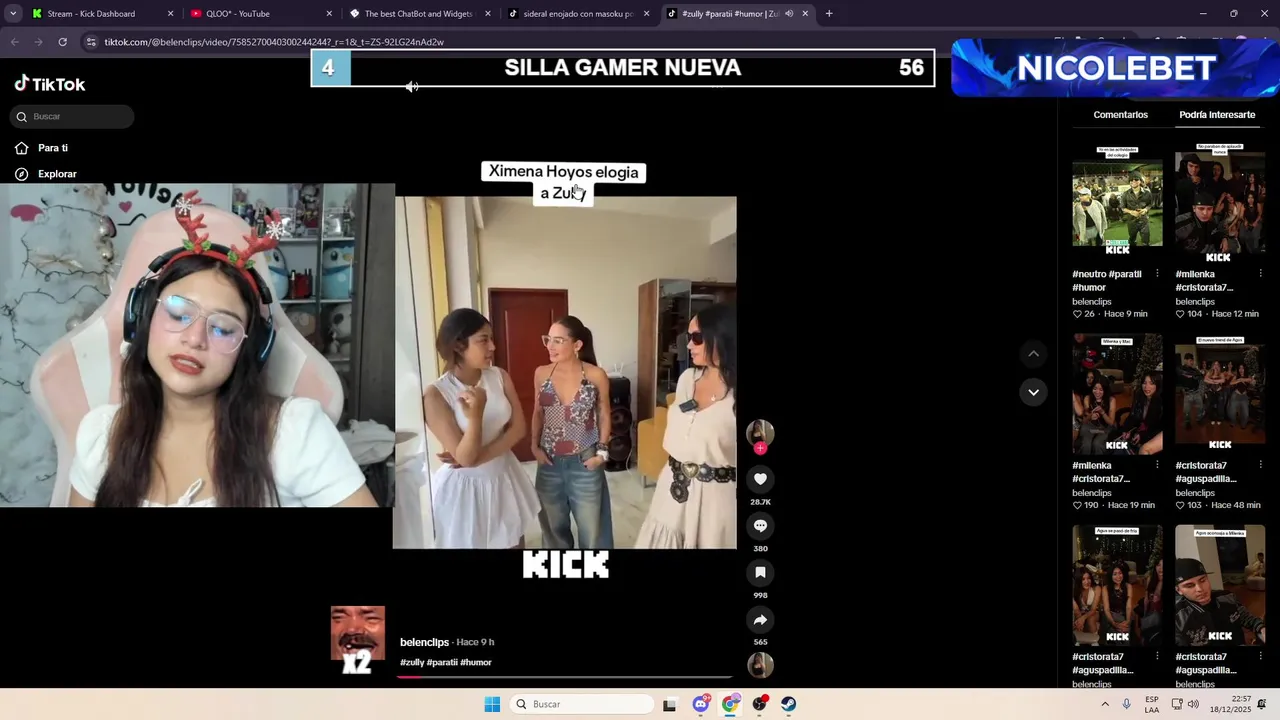Image resolution: width=1280 pixels, height=720 pixels.
Task: Open OBS Studio from the taskbar
Action: pyautogui.click(x=760, y=704)
